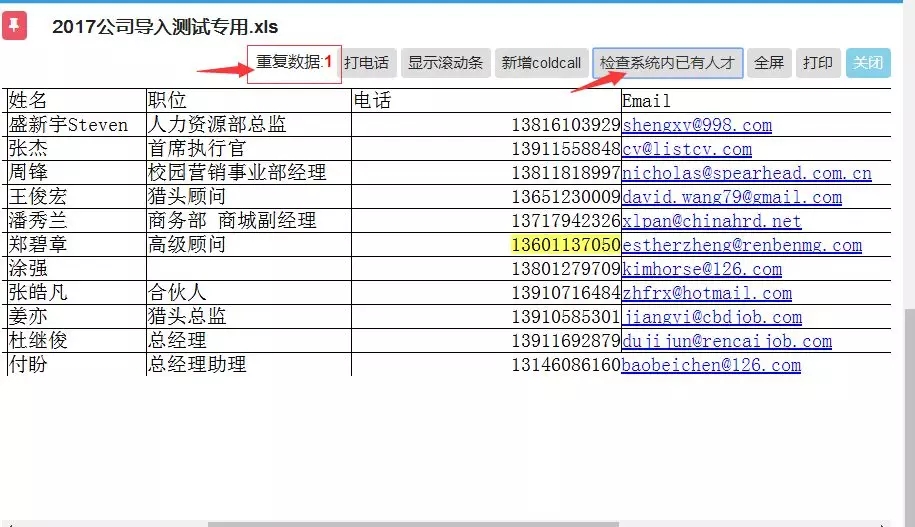Screen dimensions: 915x527
Task: Open email link dujijun@rencaijob.com
Action: coord(727,341)
